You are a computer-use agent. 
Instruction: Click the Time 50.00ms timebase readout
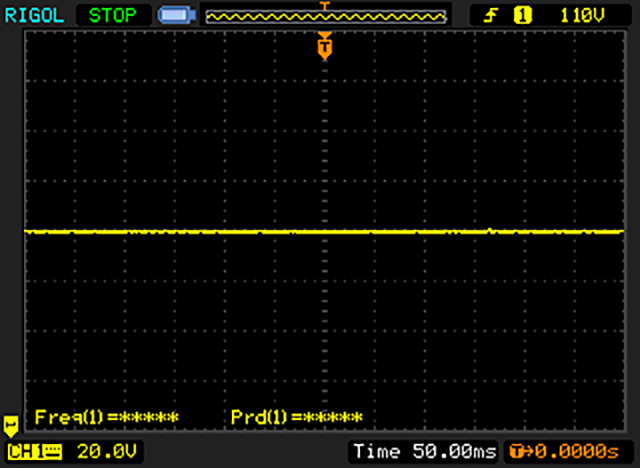(x=424, y=452)
